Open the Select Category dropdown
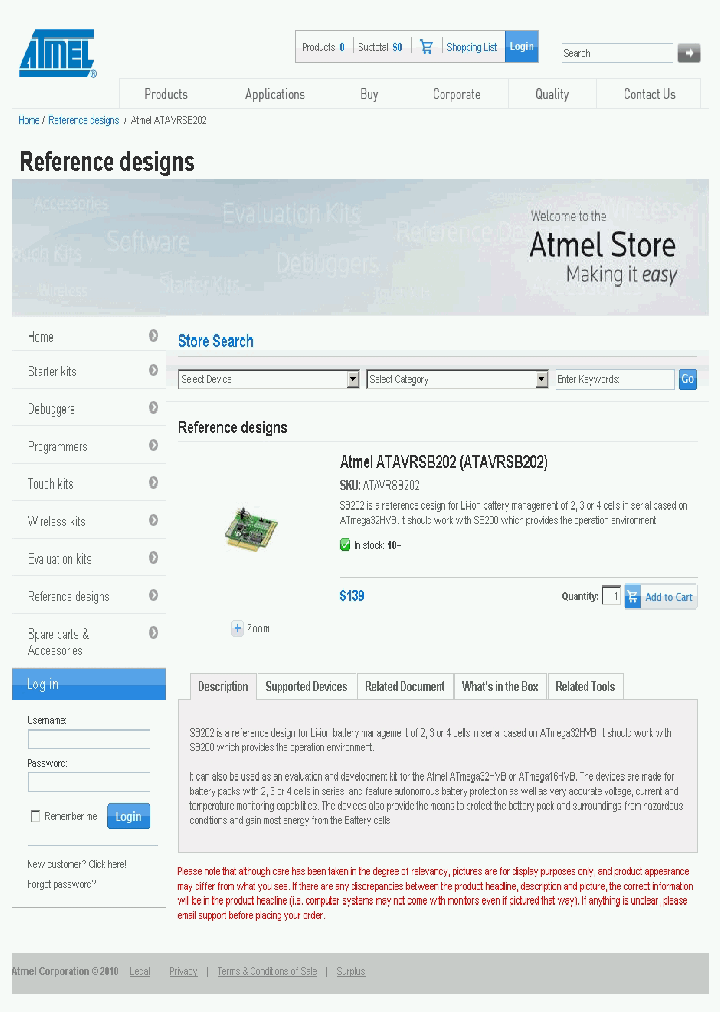Viewport: 720px width, 1012px height. click(x=457, y=380)
